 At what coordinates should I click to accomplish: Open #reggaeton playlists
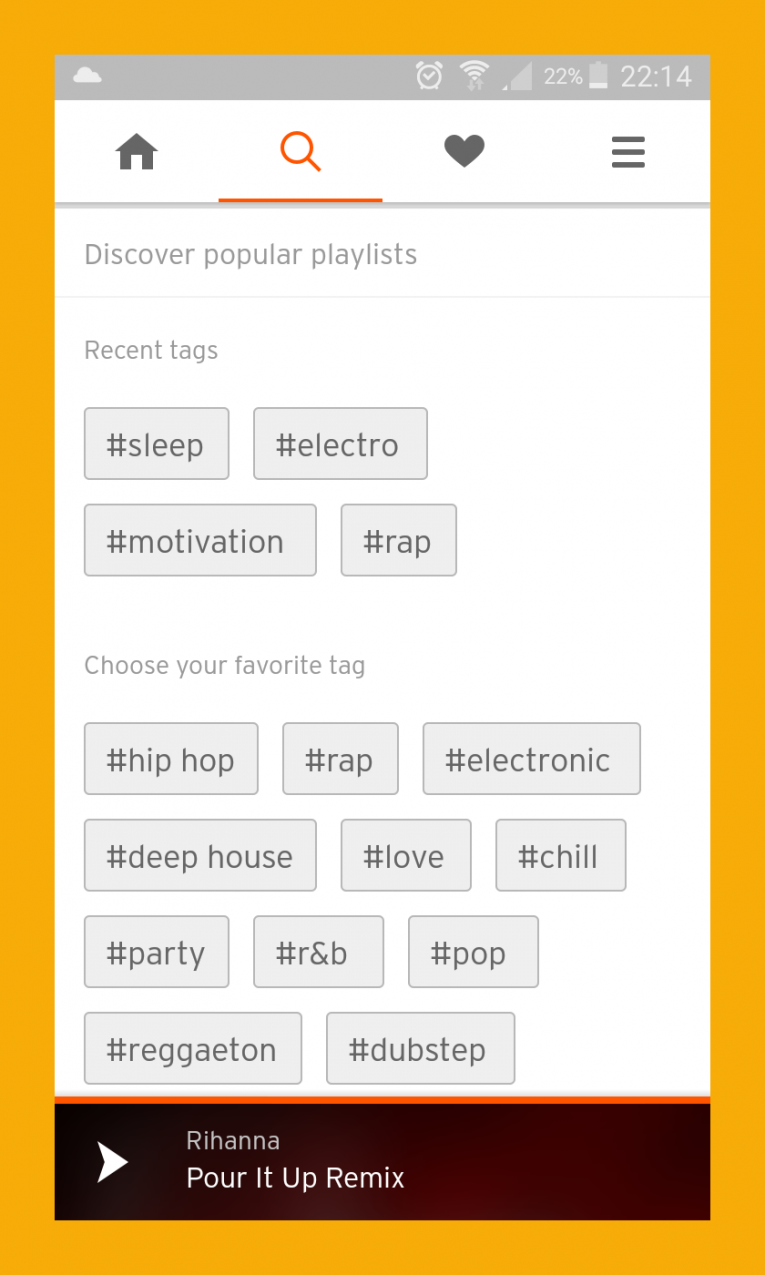coord(192,1048)
